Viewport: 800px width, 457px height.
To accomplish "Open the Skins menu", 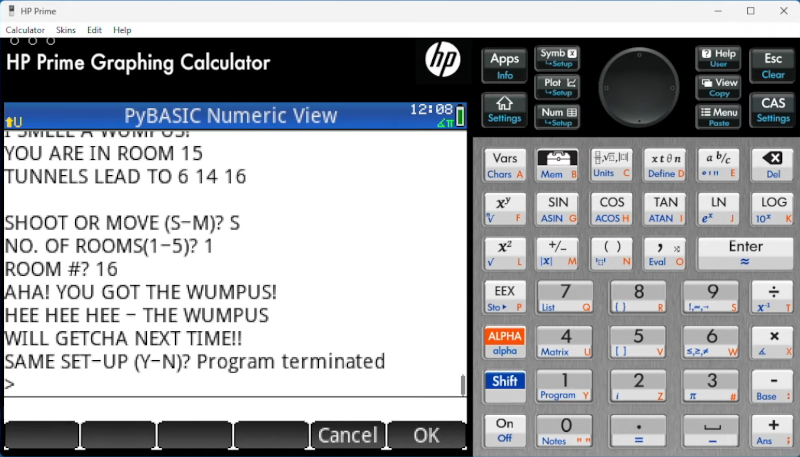I will tap(66, 30).
